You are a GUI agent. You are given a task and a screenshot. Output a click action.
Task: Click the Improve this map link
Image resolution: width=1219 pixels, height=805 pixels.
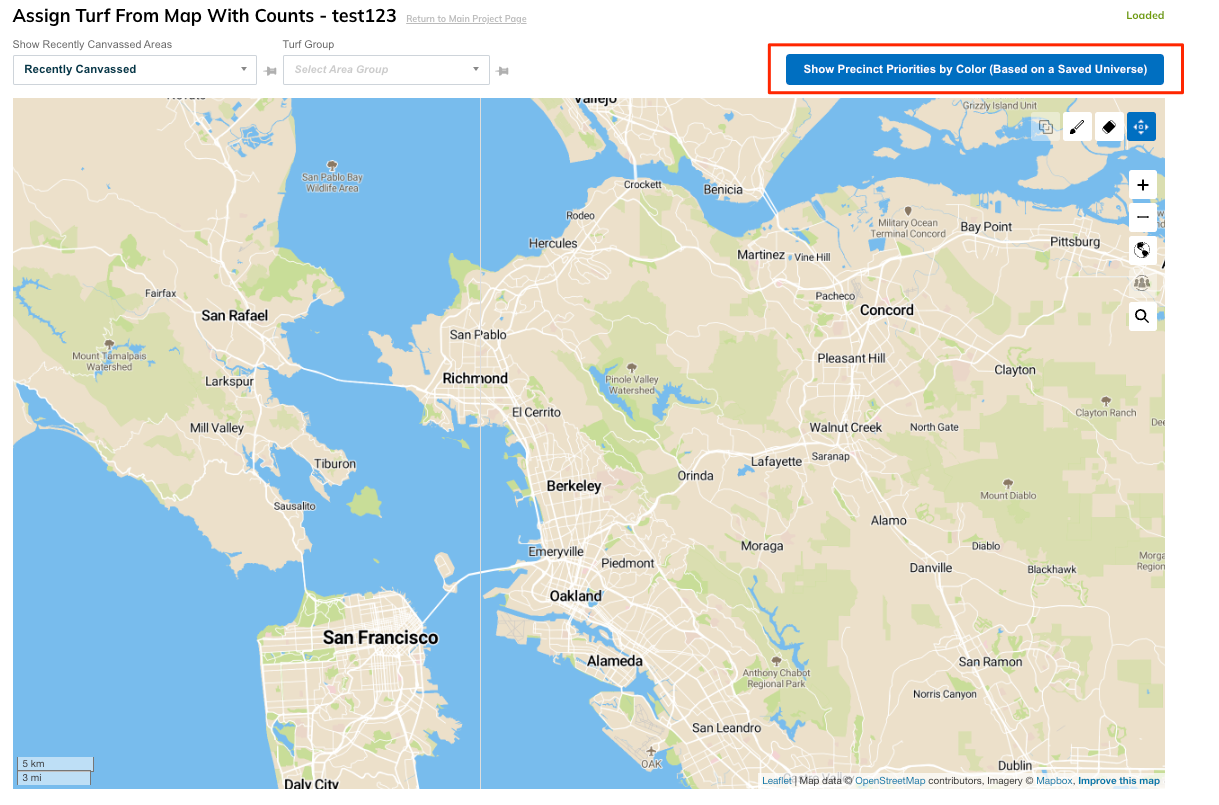pos(1119,781)
